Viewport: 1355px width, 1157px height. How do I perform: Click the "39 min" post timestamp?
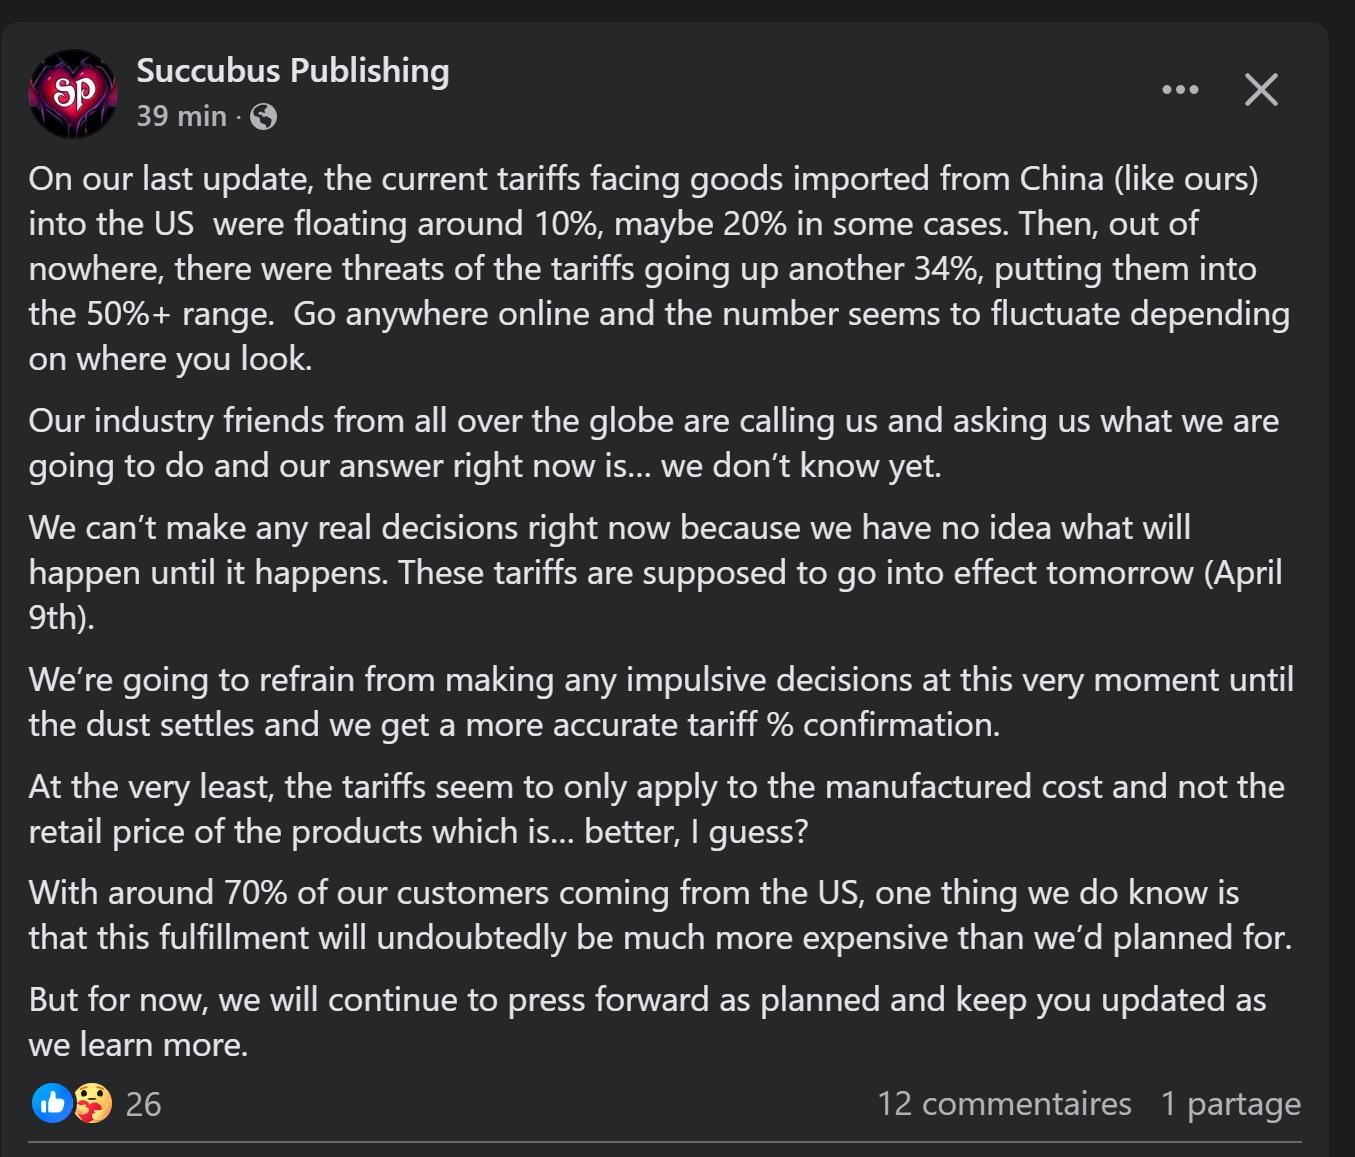pos(181,117)
